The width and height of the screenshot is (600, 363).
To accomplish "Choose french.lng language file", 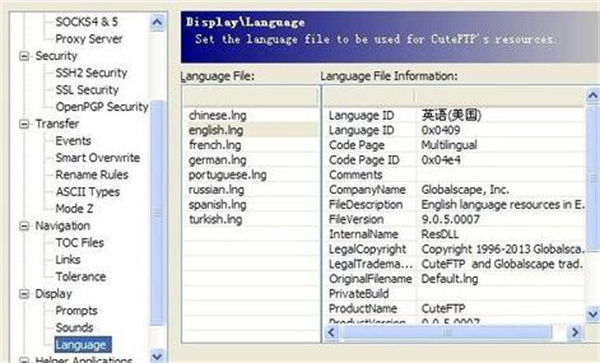I will coord(215,145).
